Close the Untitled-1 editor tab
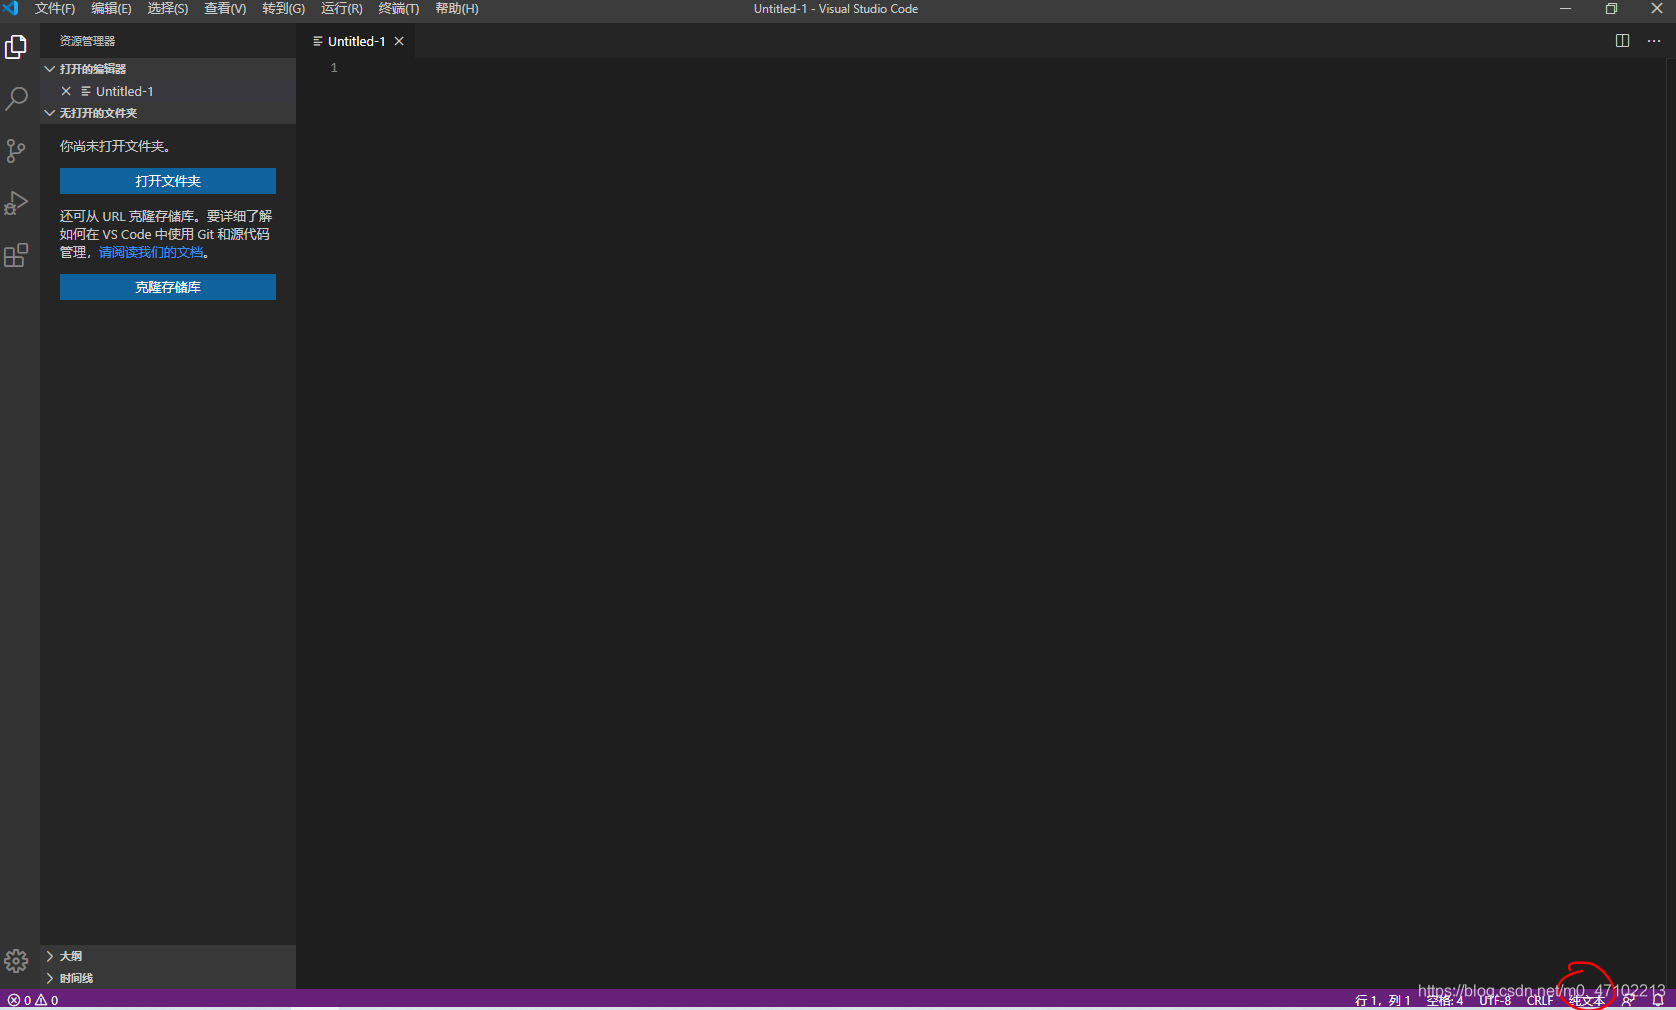Viewport: 1676px width, 1010px height. click(399, 41)
